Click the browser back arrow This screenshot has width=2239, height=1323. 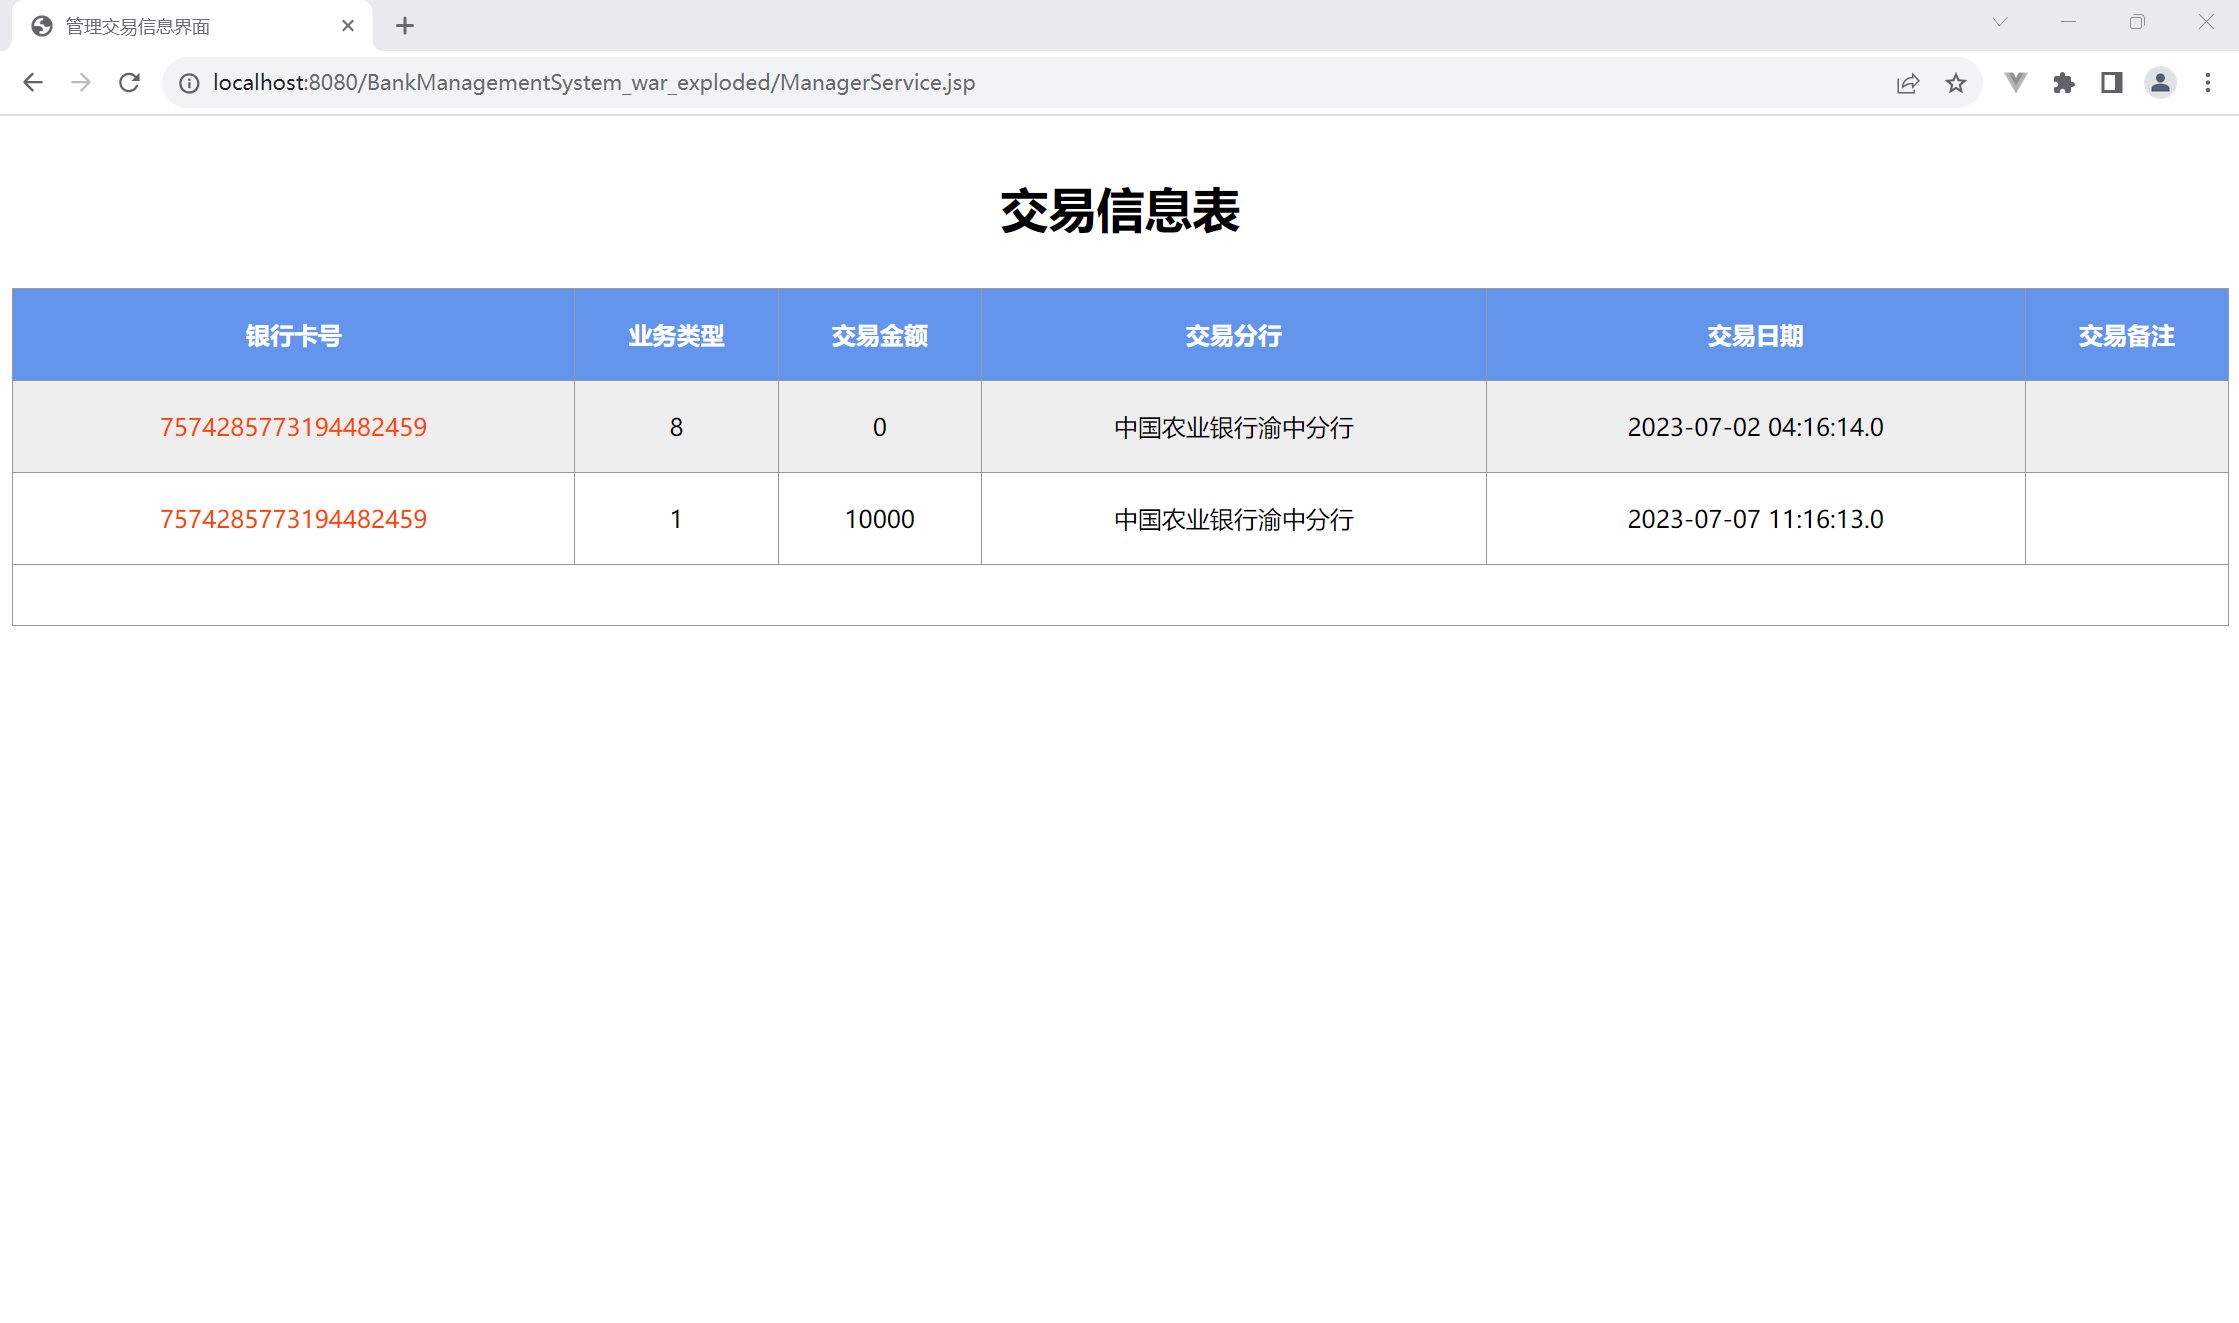[x=33, y=83]
